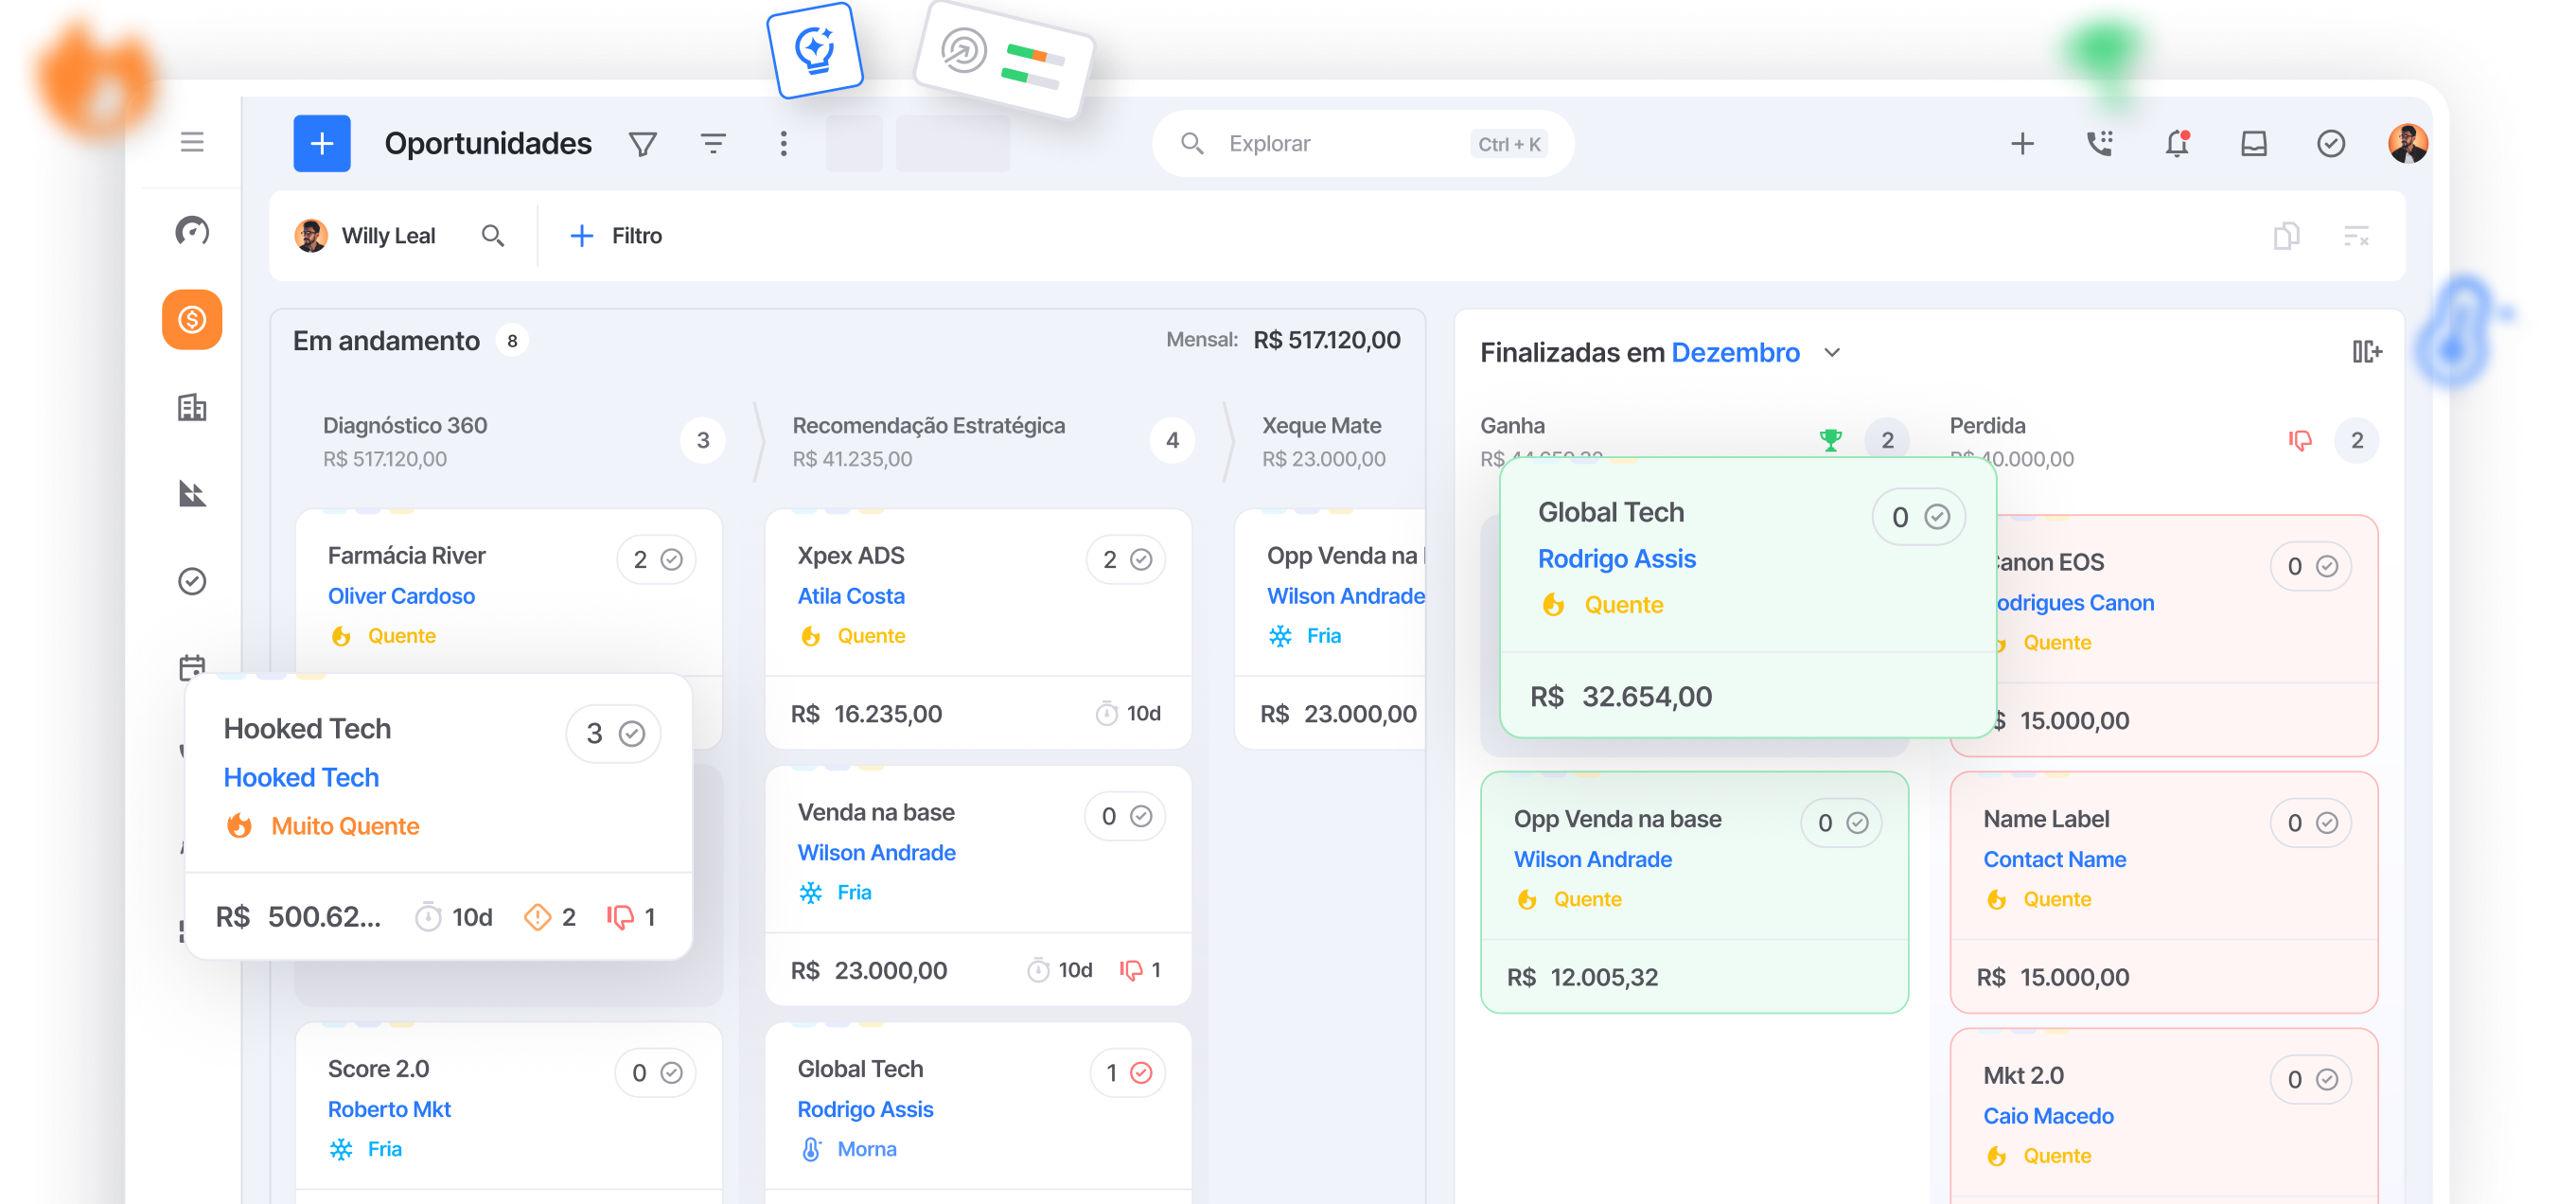Screen dimensions: 2576x1204
Task: Add a filter with the Filtro button
Action: (615, 236)
